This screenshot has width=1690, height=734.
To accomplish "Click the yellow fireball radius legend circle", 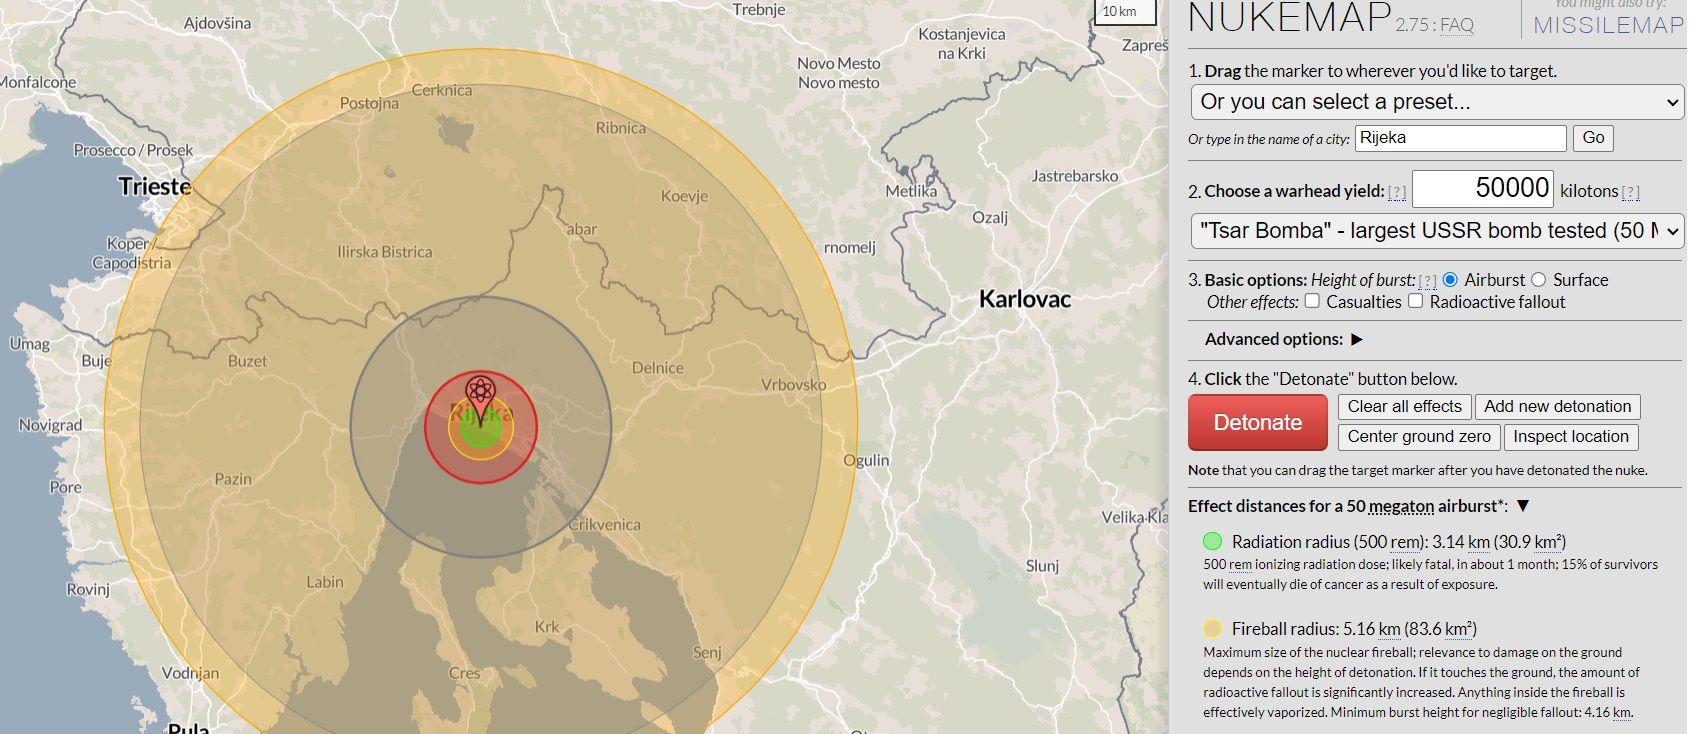I will [x=1212, y=629].
